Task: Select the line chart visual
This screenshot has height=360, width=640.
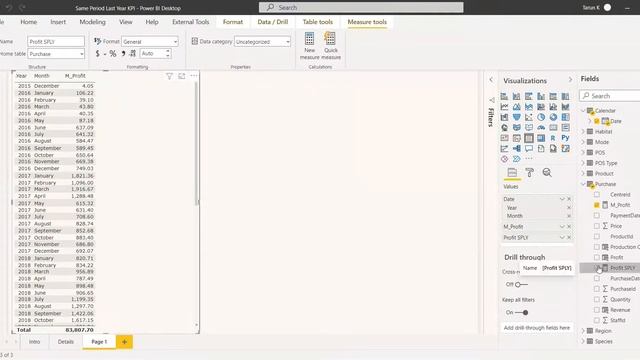Action: pyautogui.click(x=504, y=107)
